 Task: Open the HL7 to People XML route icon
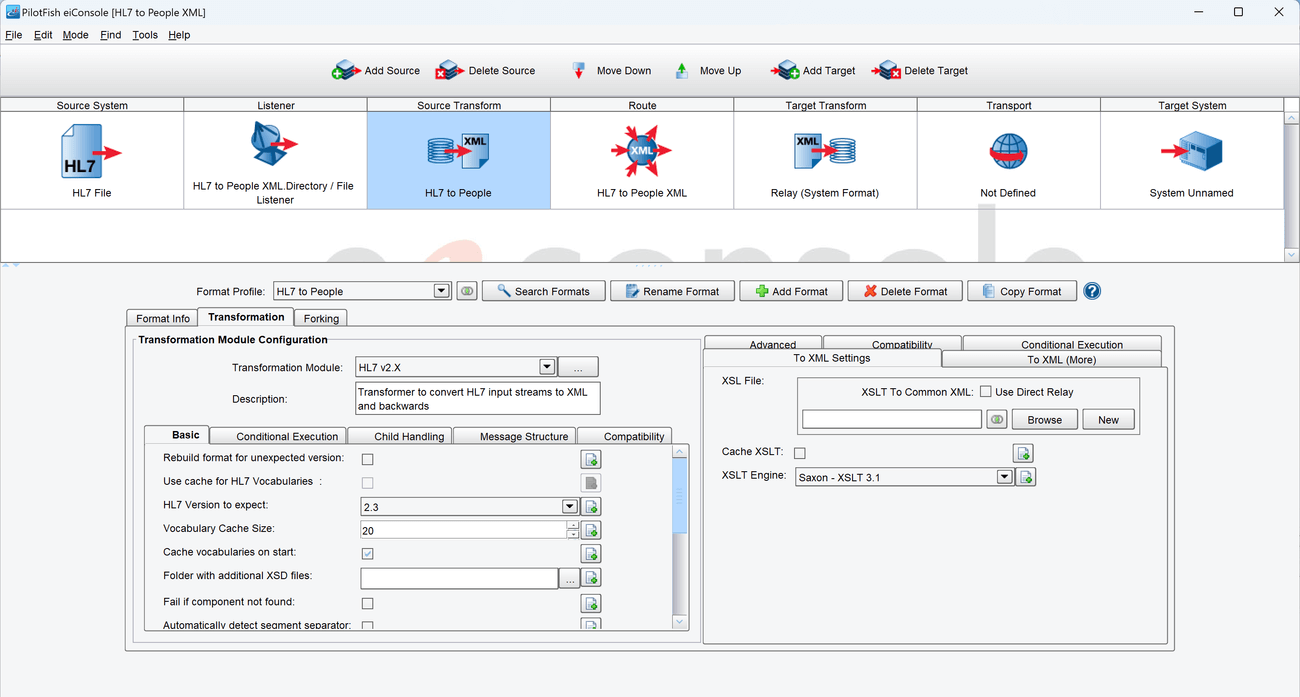point(641,152)
